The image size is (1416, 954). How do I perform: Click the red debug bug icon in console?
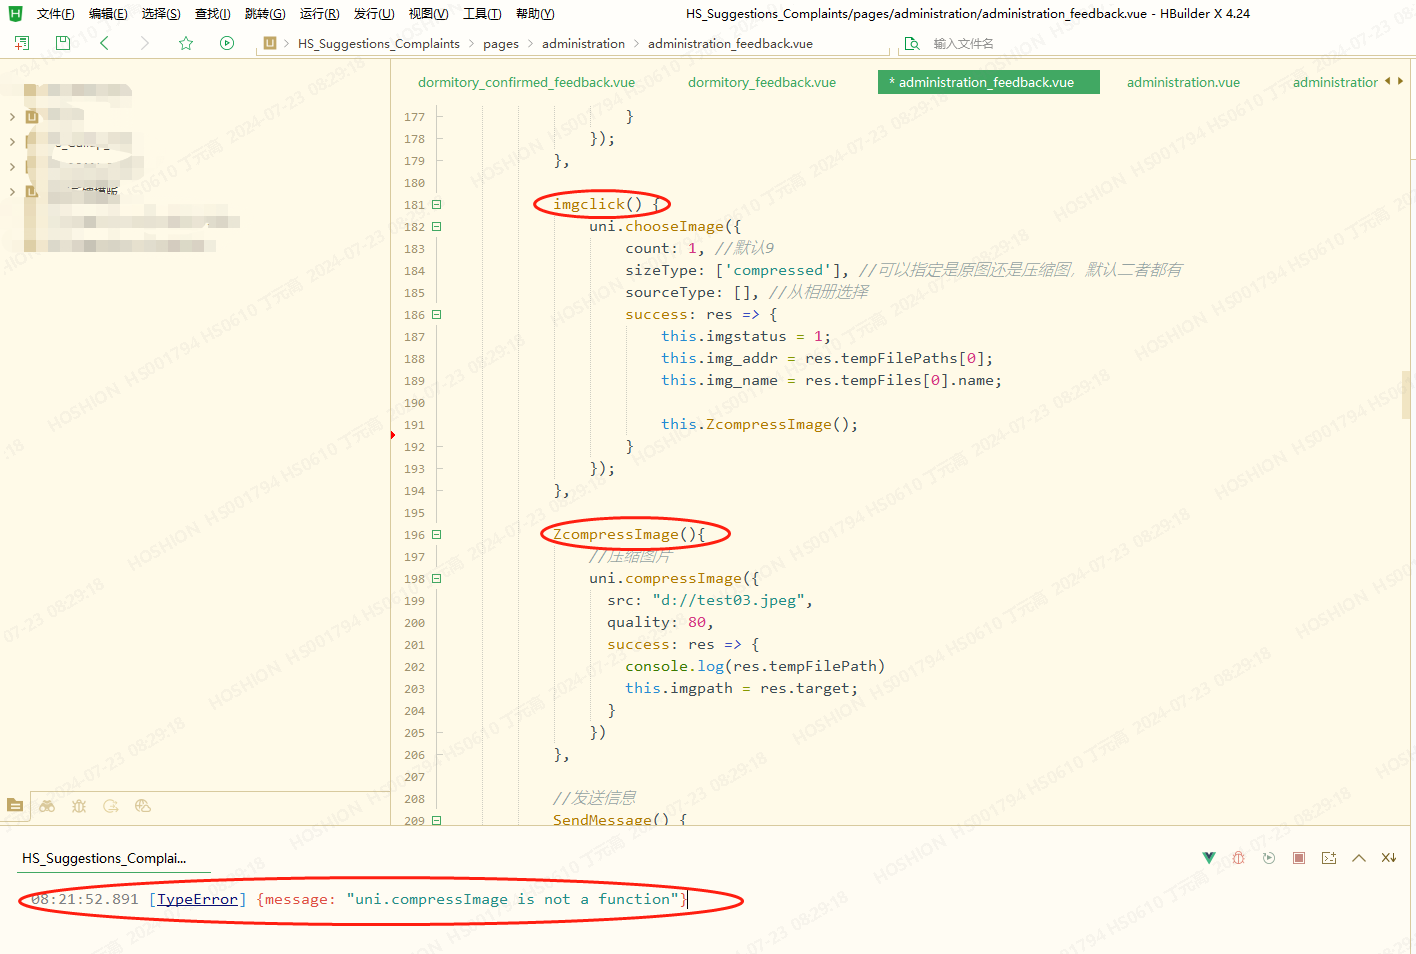[x=1239, y=858]
